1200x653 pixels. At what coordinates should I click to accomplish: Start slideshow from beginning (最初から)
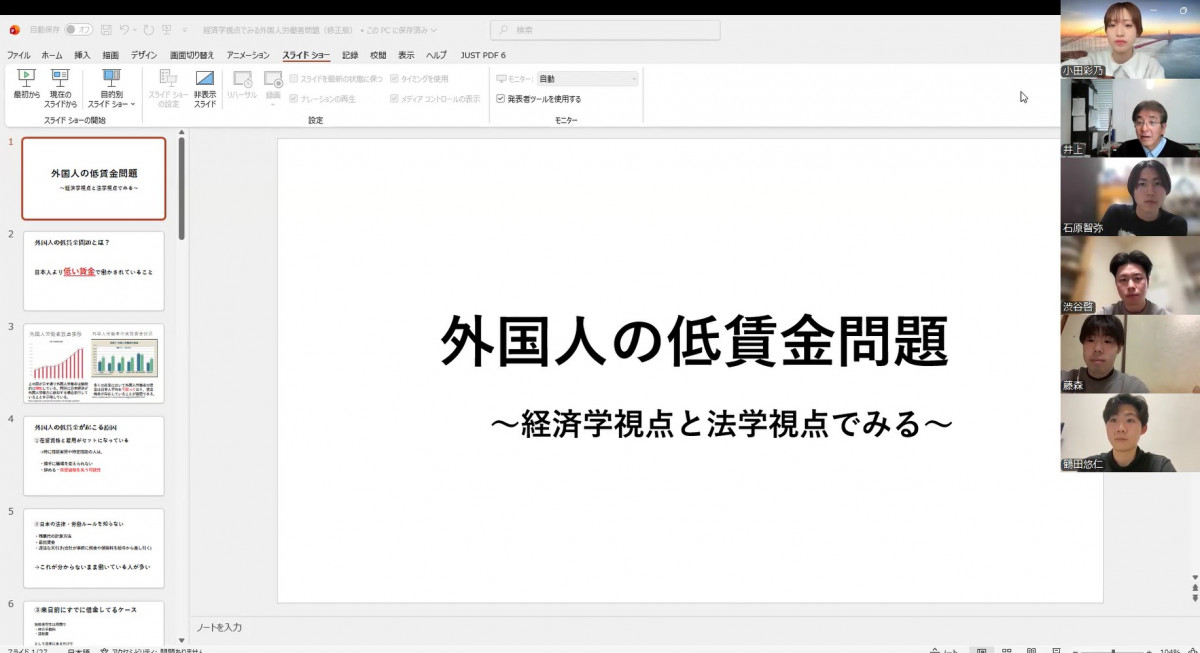pyautogui.click(x=26, y=84)
